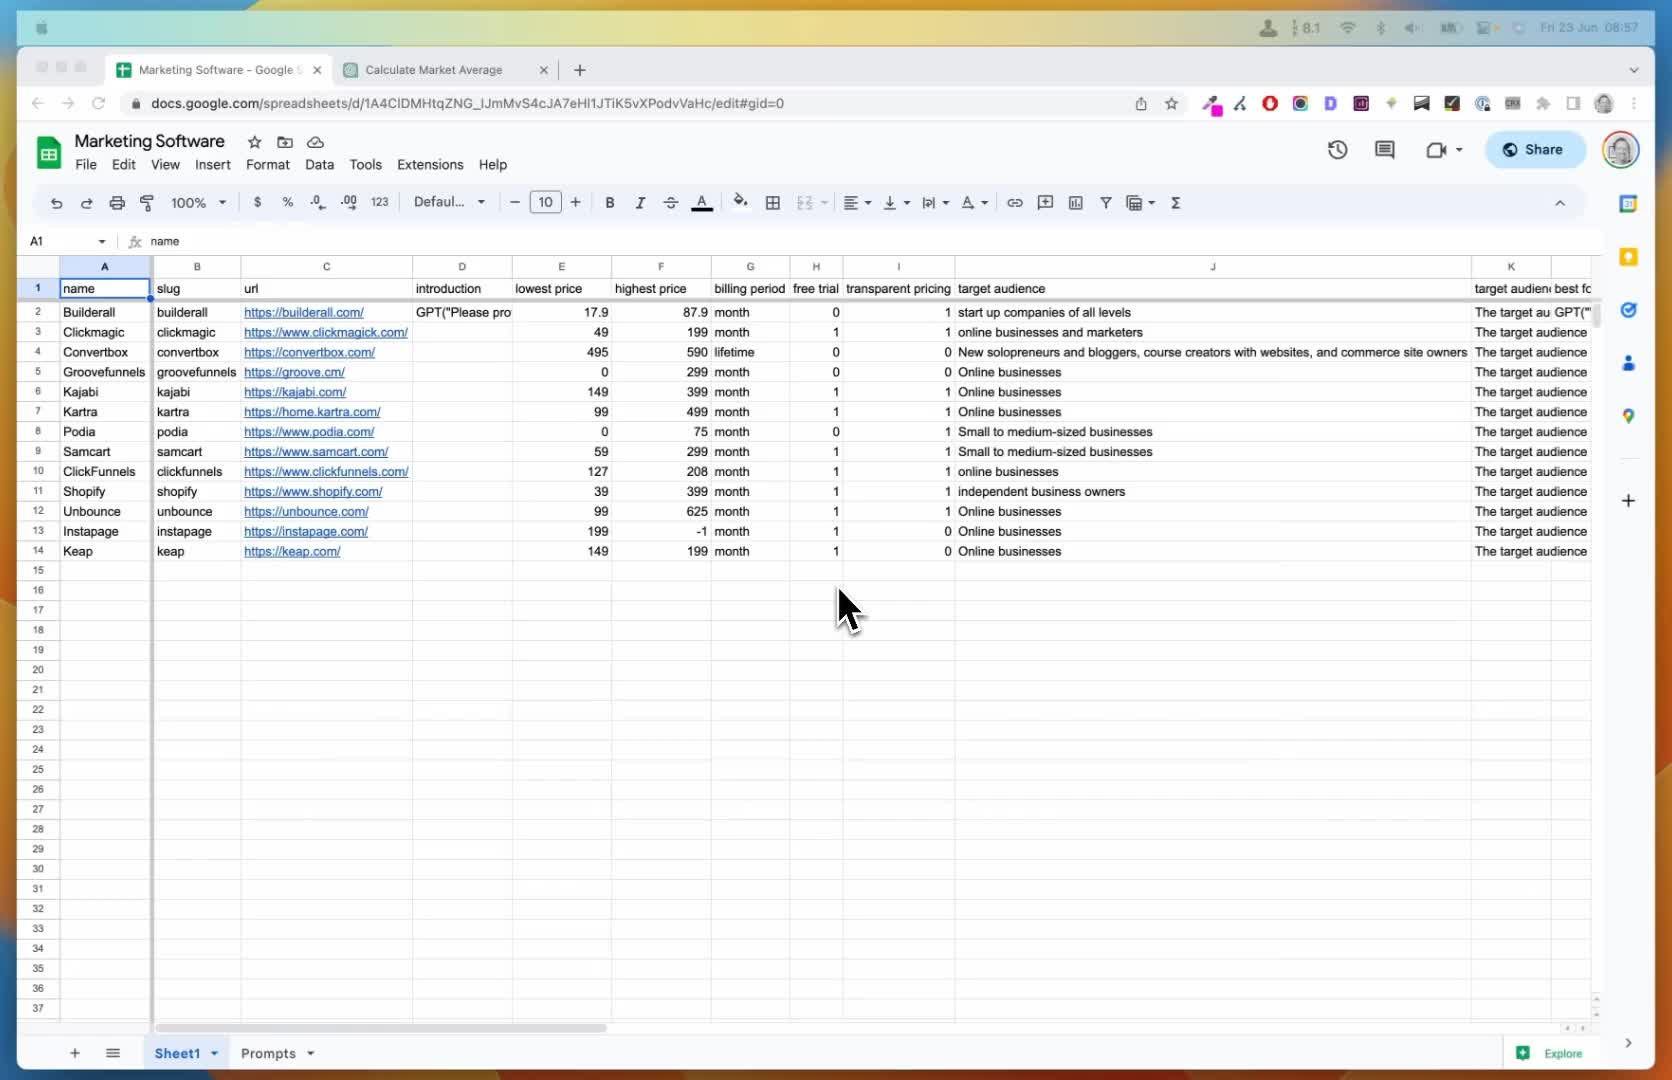The width and height of the screenshot is (1672, 1080).
Task: Open the Zoom 100% dropdown
Action: click(198, 203)
